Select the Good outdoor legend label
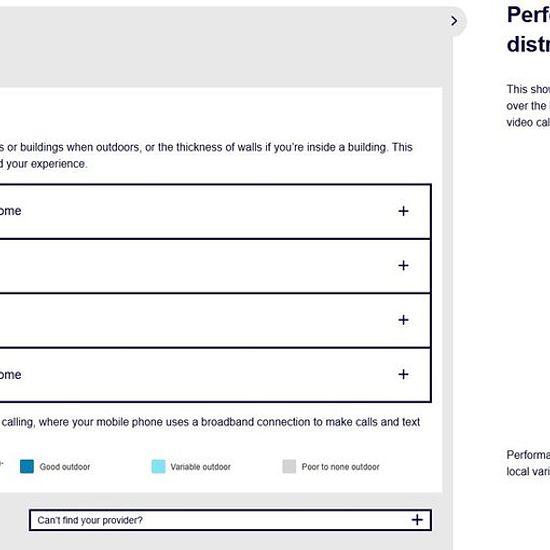Screen dimensions: 550x550 pyautogui.click(x=65, y=467)
